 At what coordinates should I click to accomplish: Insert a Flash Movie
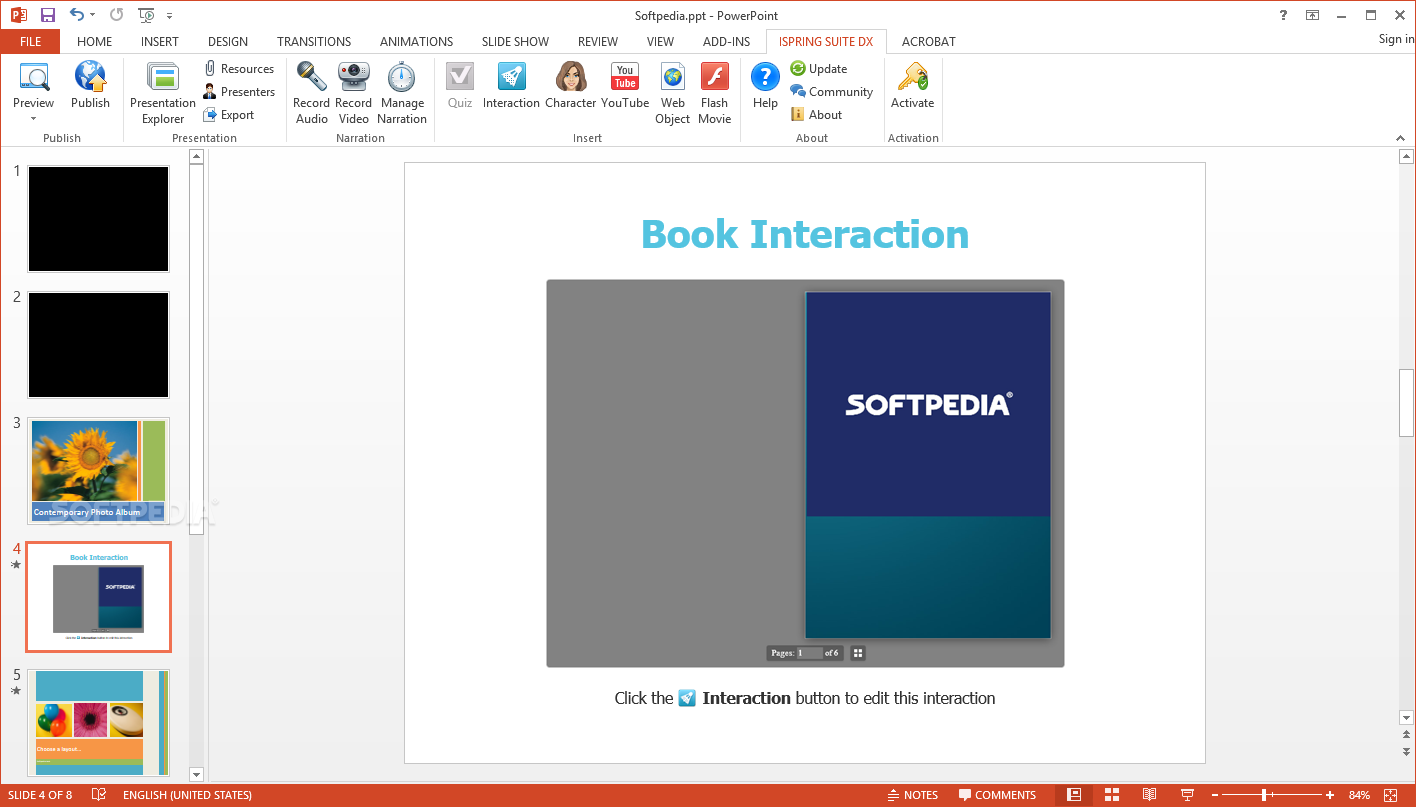point(715,93)
